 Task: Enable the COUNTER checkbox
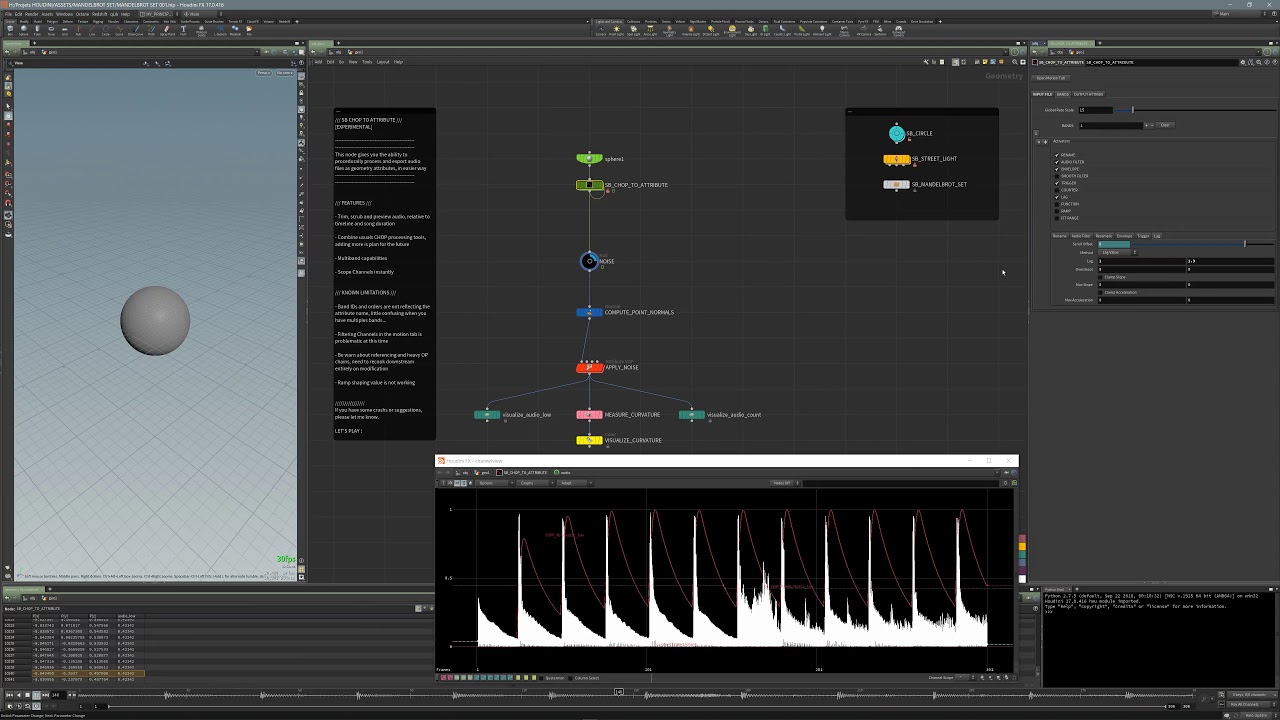point(1057,190)
